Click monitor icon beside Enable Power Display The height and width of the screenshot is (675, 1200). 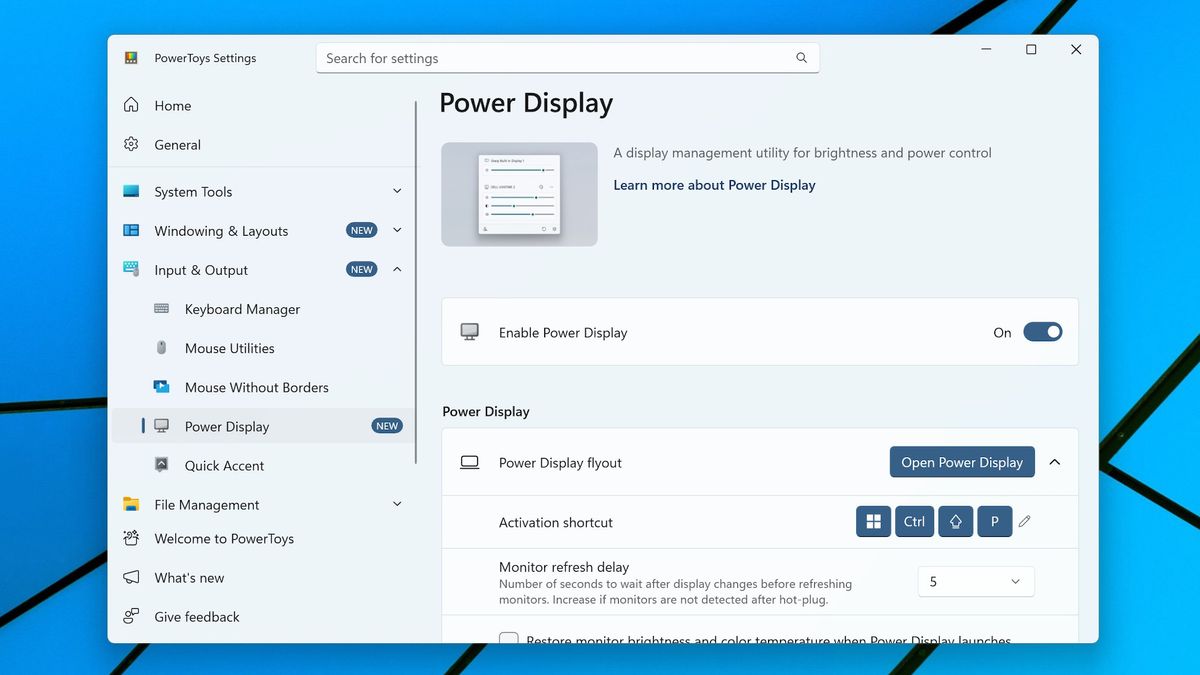click(x=469, y=332)
